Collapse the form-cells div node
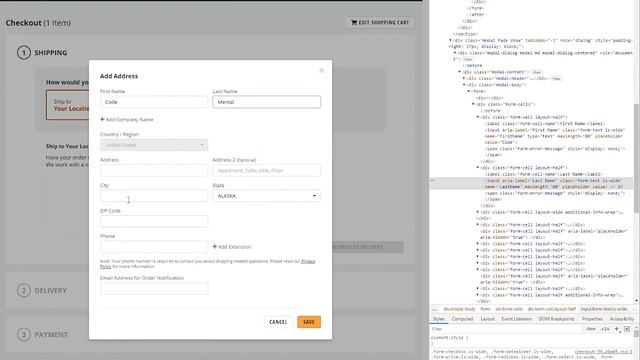The image size is (640, 360). tap(473, 104)
